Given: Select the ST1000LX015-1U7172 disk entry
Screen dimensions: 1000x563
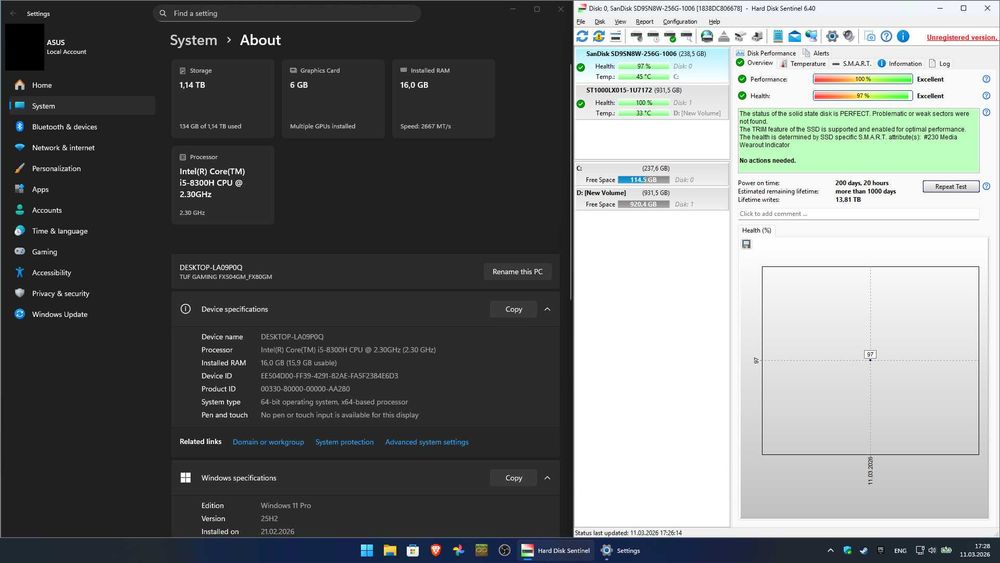Looking at the screenshot, I should [x=652, y=102].
